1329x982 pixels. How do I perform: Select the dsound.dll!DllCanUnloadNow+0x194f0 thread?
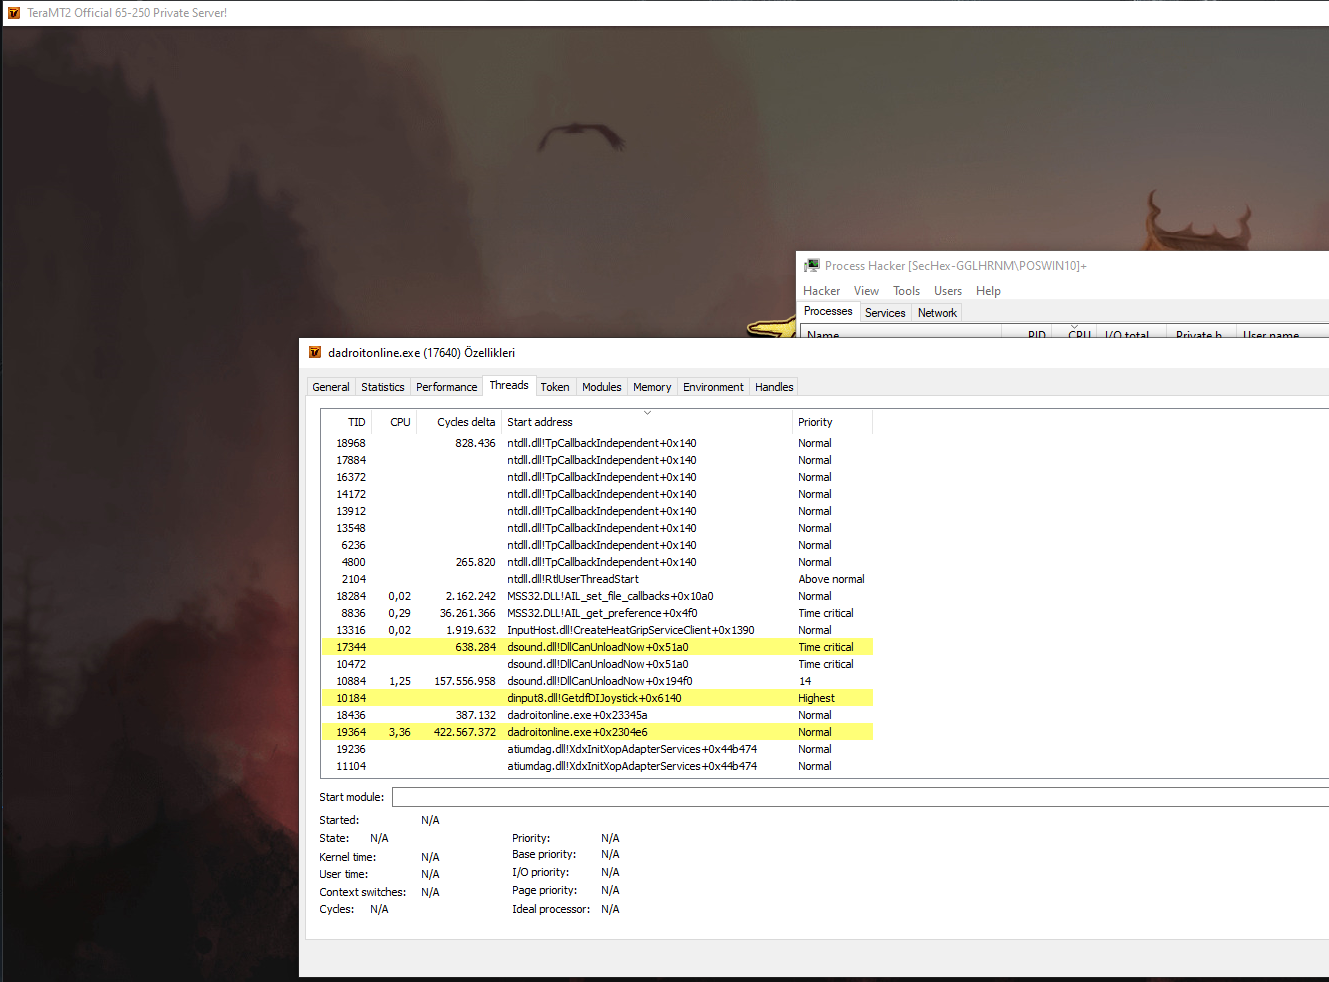(x=597, y=681)
